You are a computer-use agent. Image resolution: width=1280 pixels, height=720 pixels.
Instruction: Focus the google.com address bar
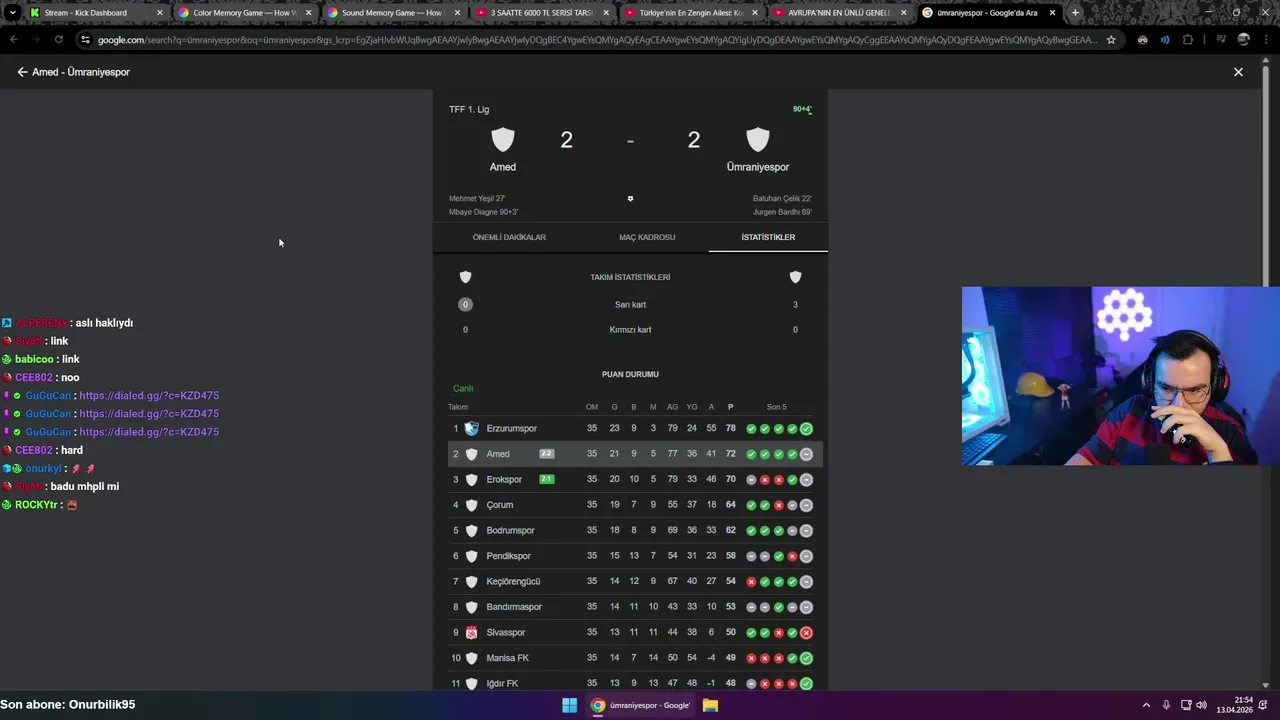597,40
